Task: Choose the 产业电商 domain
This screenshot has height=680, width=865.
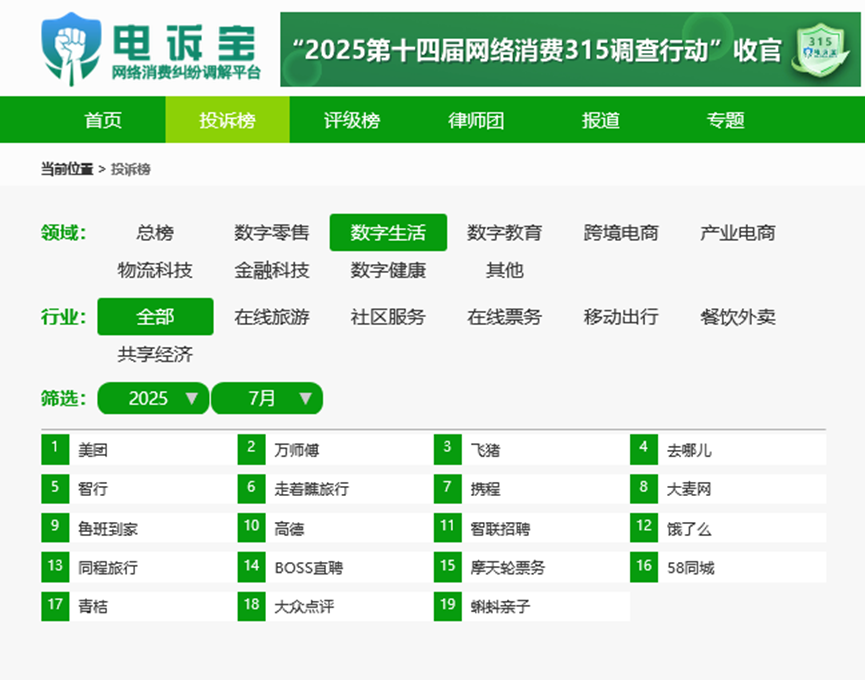Action: point(738,233)
